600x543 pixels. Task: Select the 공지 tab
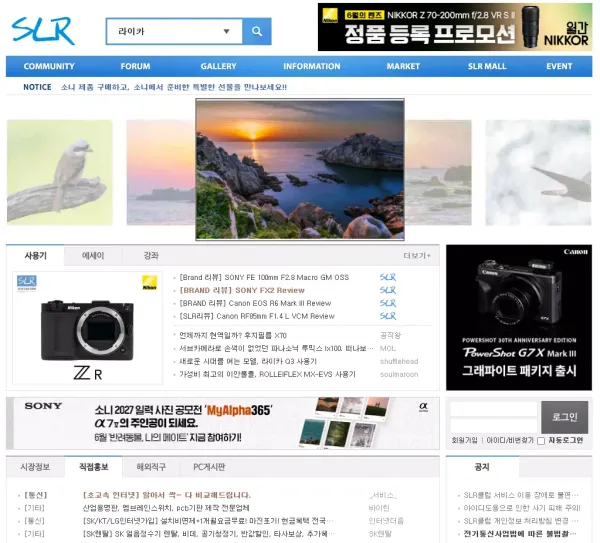pos(482,467)
